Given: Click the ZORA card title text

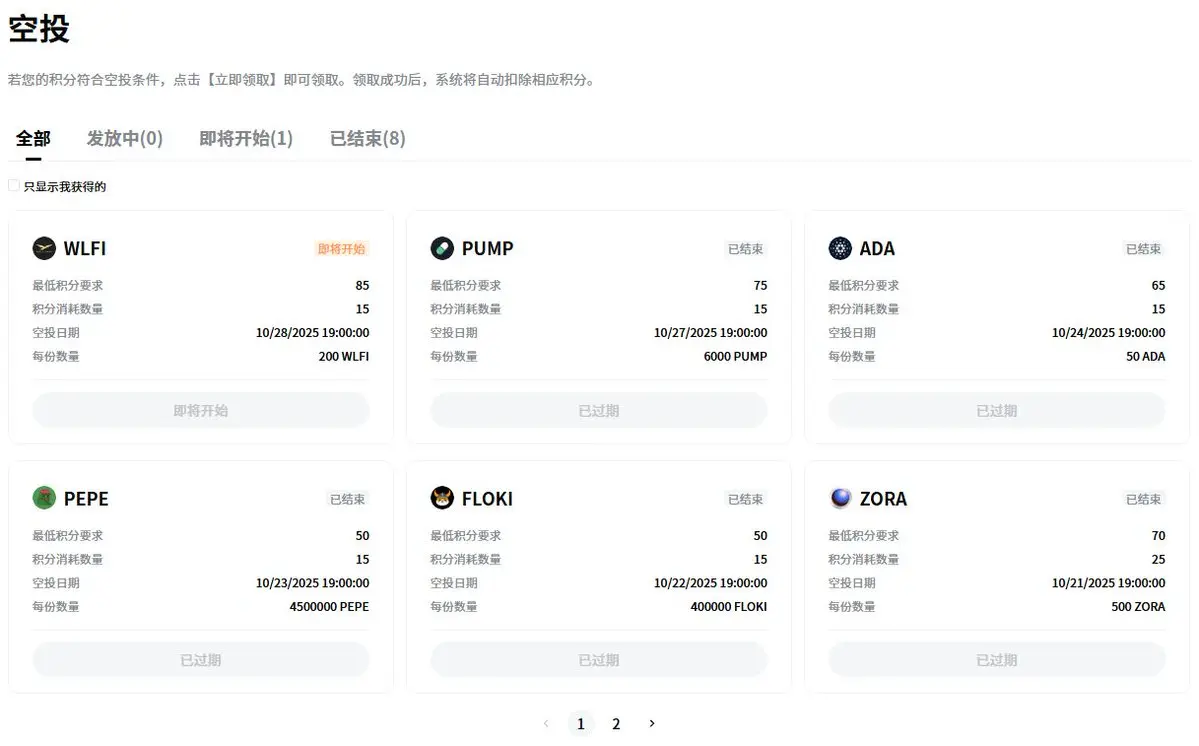Looking at the screenshot, I should (883, 498).
